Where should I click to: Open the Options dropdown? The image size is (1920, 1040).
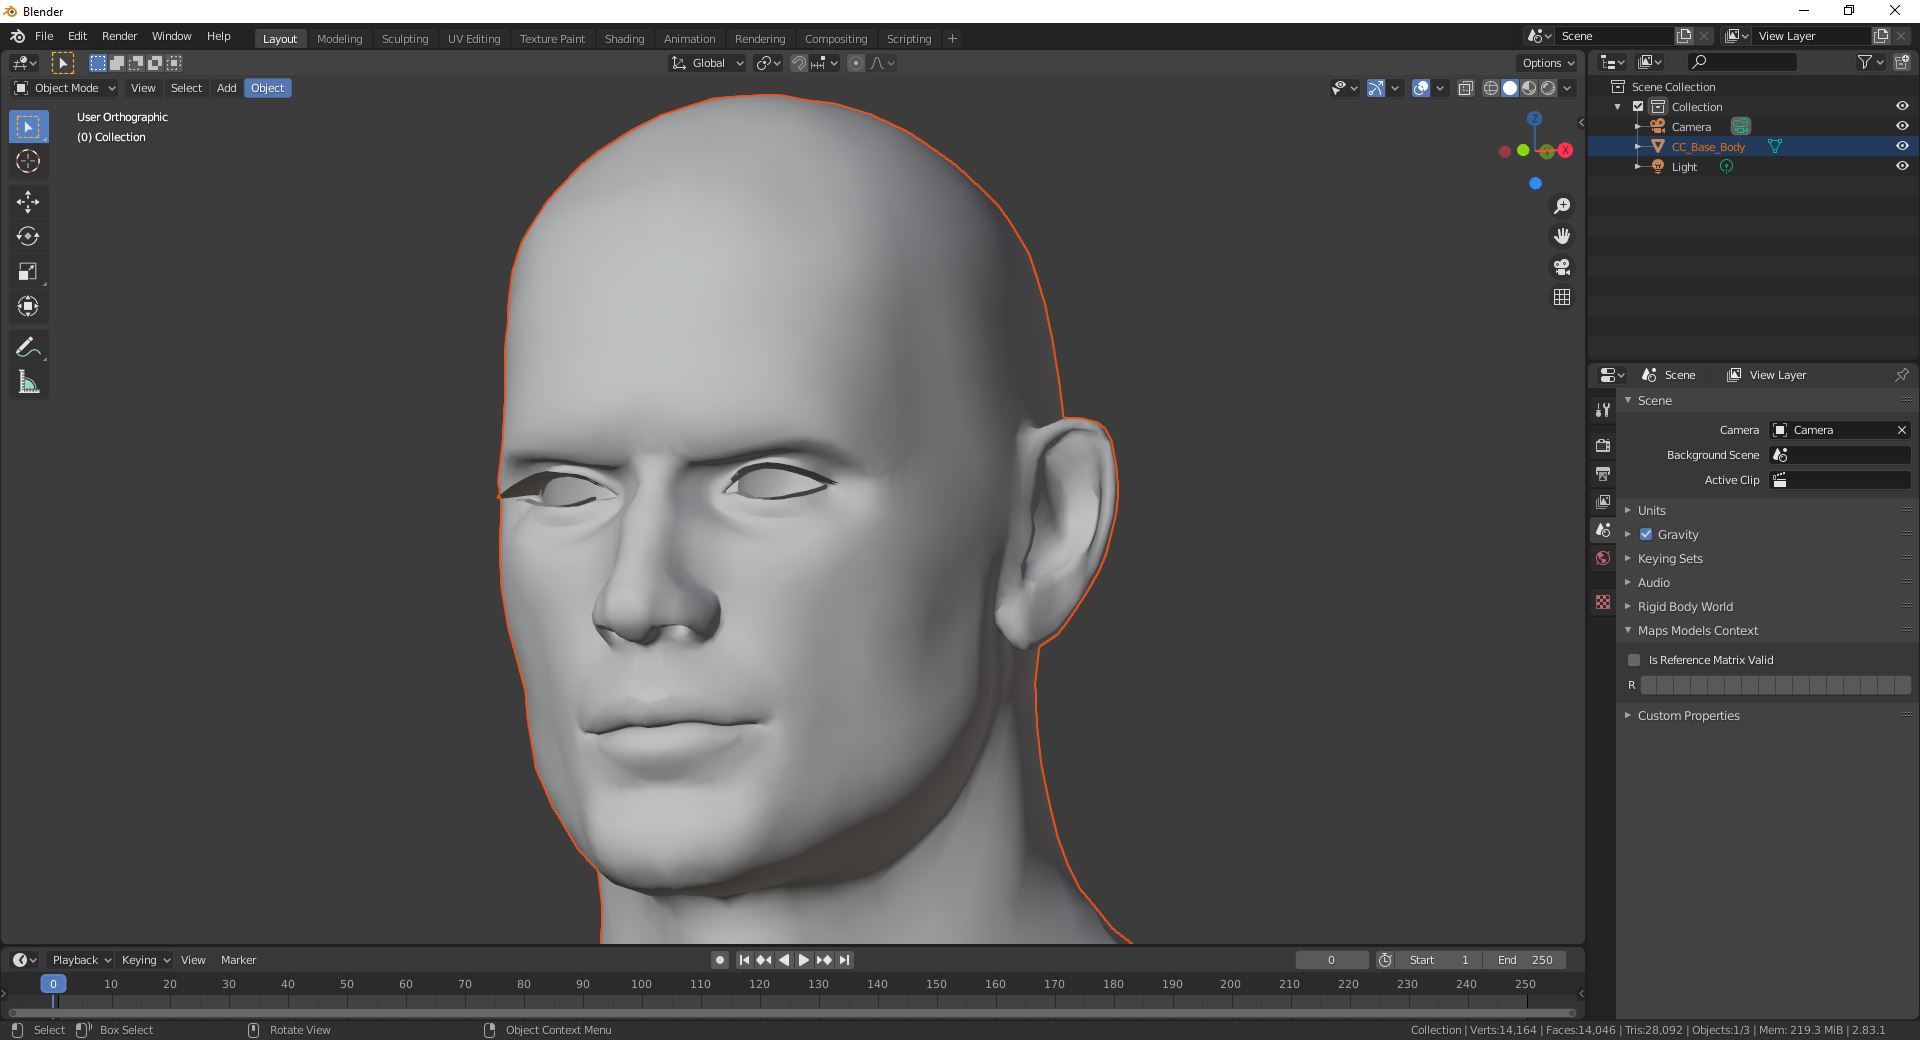coord(1548,63)
